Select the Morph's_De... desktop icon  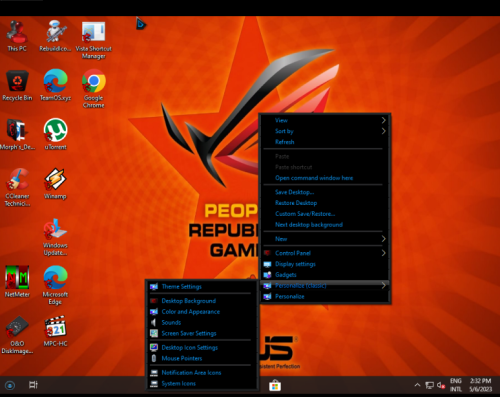pyautogui.click(x=17, y=134)
